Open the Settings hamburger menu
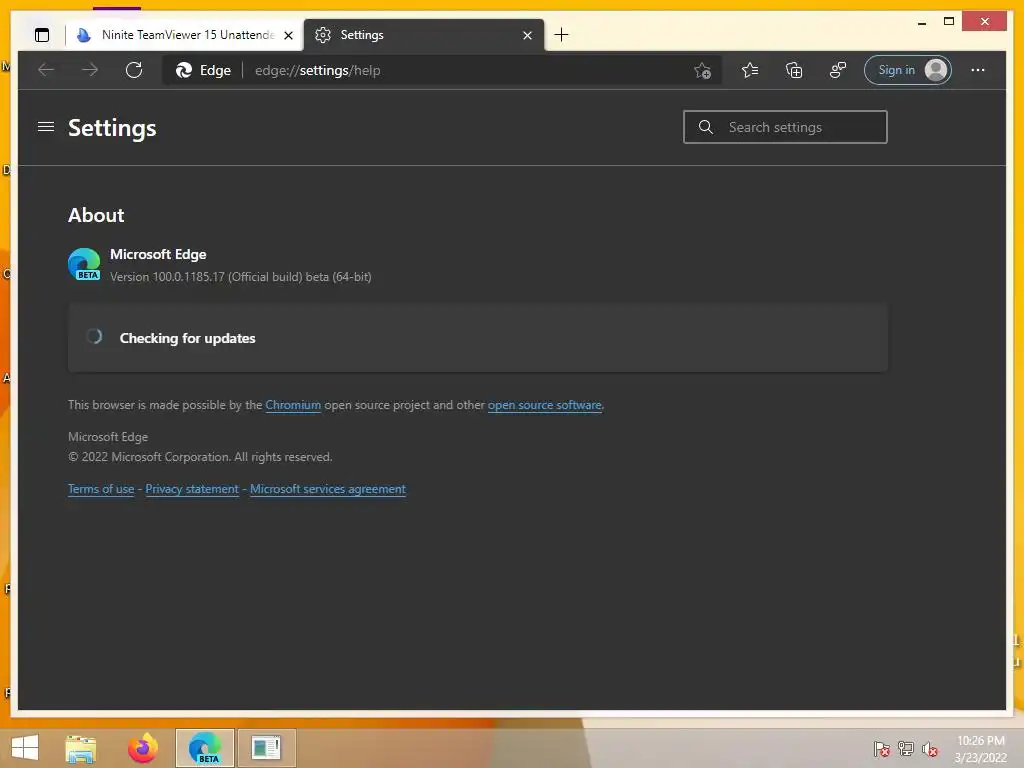Image resolution: width=1024 pixels, height=768 pixels. [46, 127]
